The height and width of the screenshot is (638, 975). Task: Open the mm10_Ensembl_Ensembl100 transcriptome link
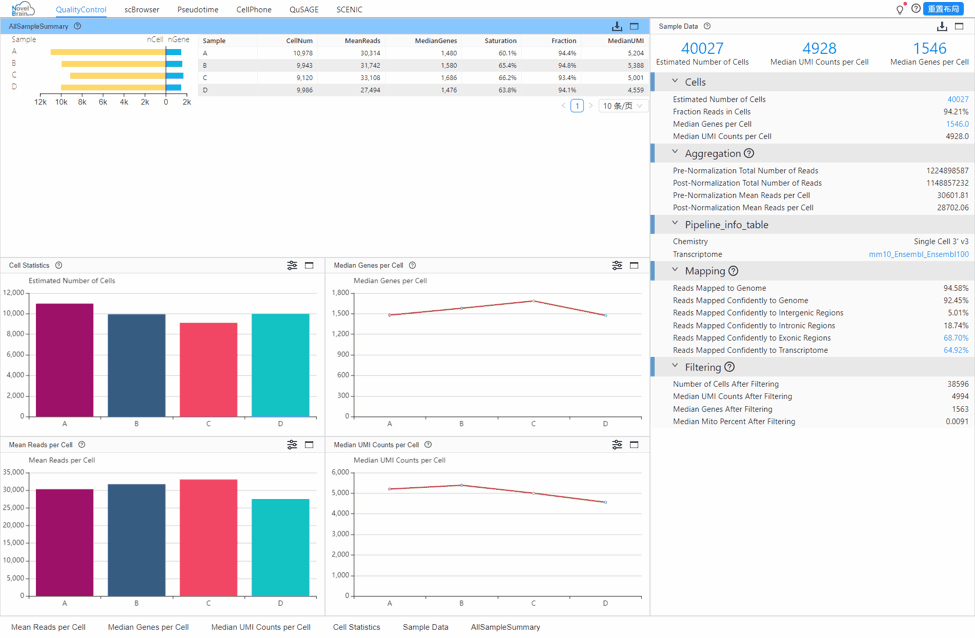coord(918,255)
